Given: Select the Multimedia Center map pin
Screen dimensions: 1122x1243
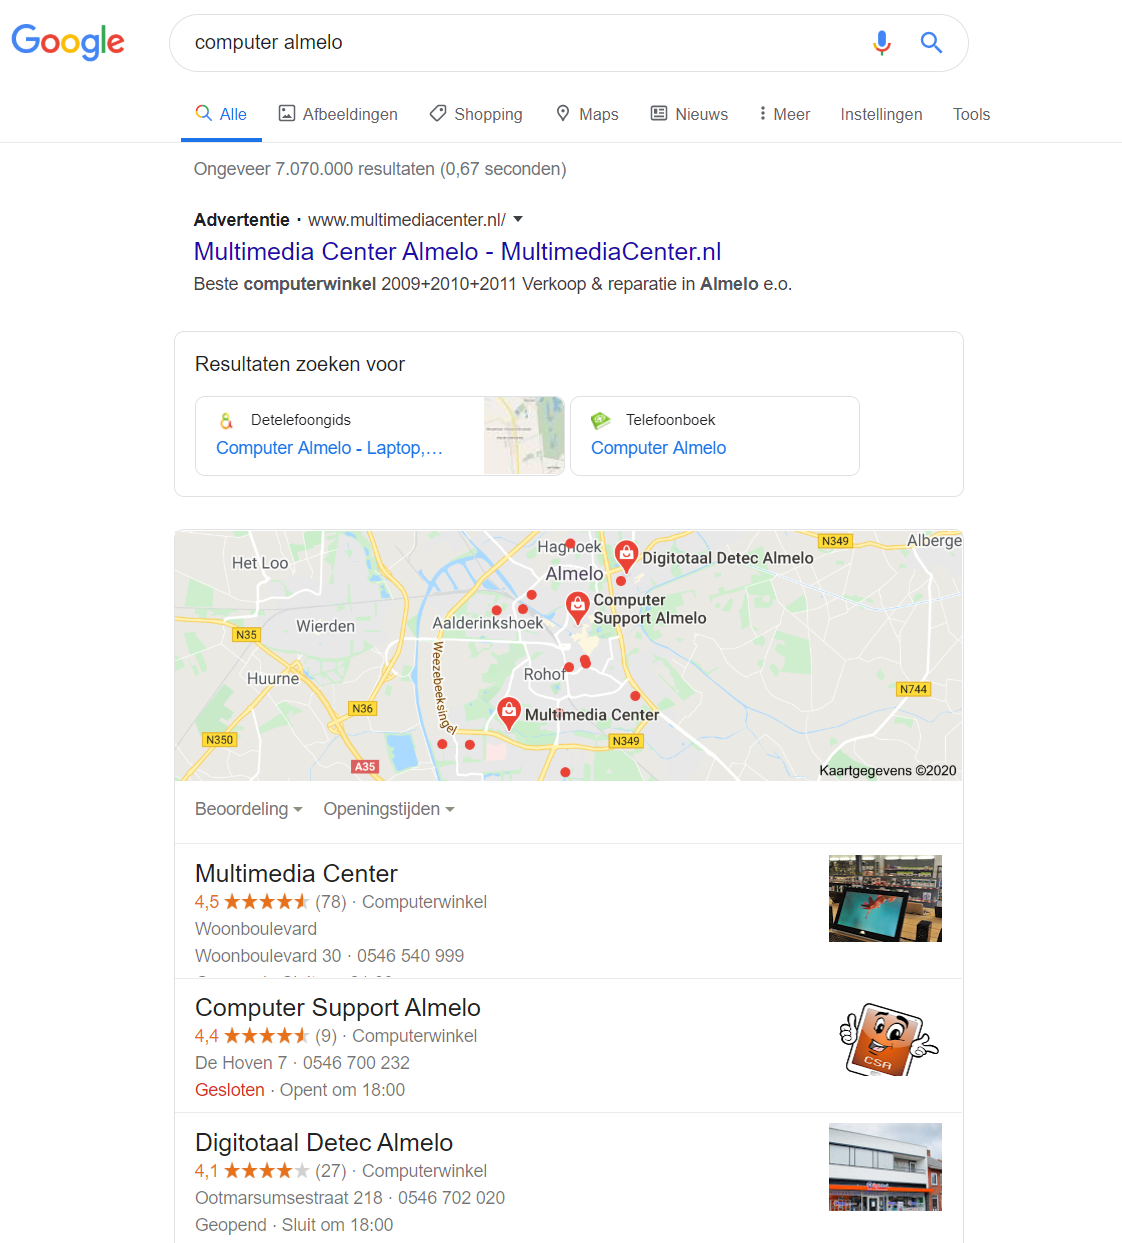Looking at the screenshot, I should [509, 713].
